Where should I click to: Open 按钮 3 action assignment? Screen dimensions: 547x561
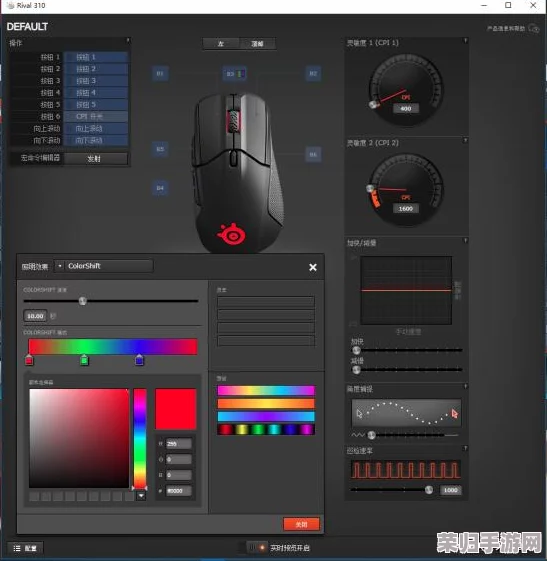pos(96,81)
